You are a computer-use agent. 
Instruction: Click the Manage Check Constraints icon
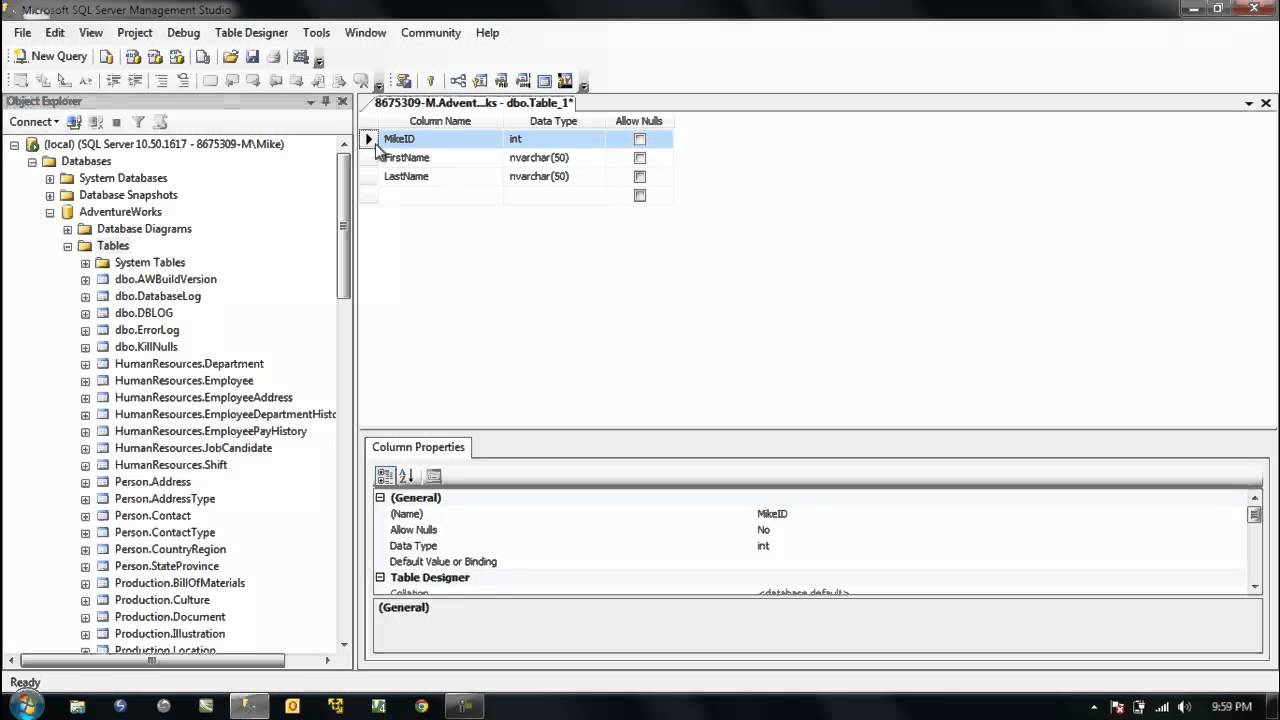[544, 81]
